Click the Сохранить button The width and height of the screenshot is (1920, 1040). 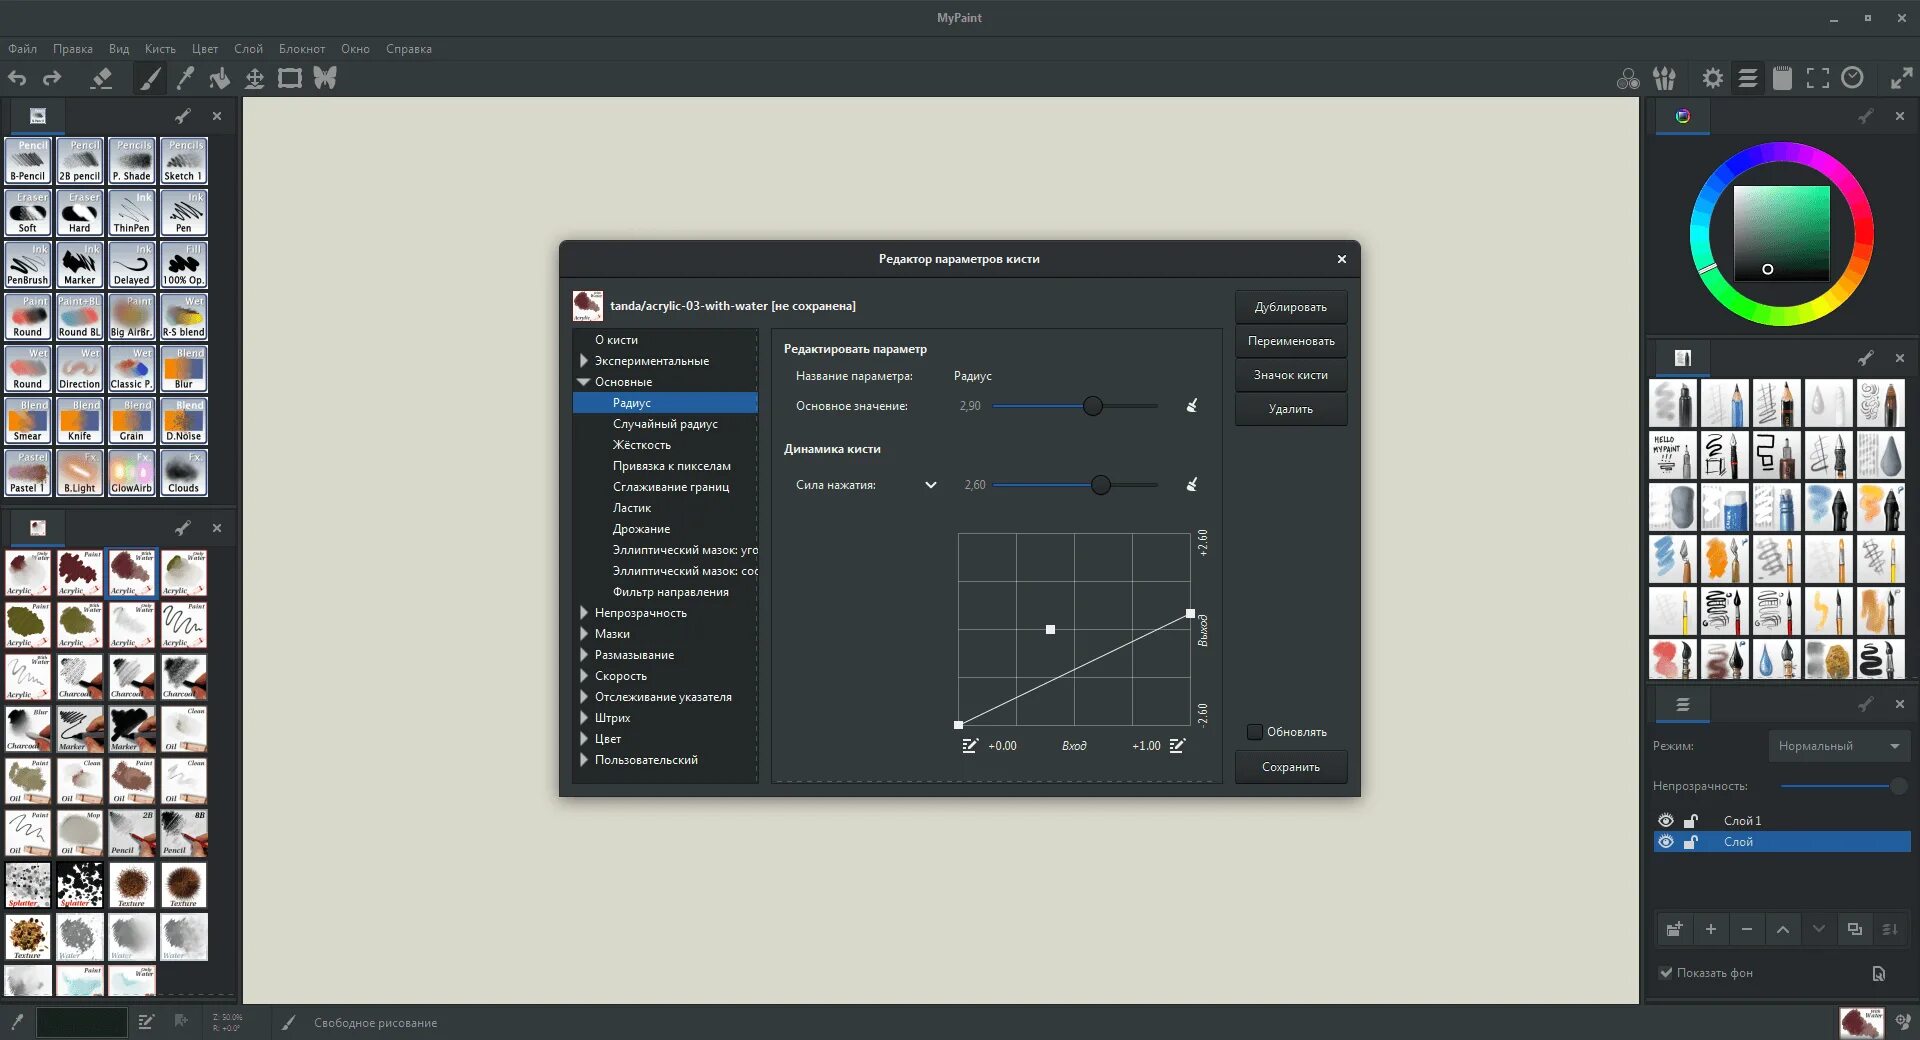(x=1291, y=767)
